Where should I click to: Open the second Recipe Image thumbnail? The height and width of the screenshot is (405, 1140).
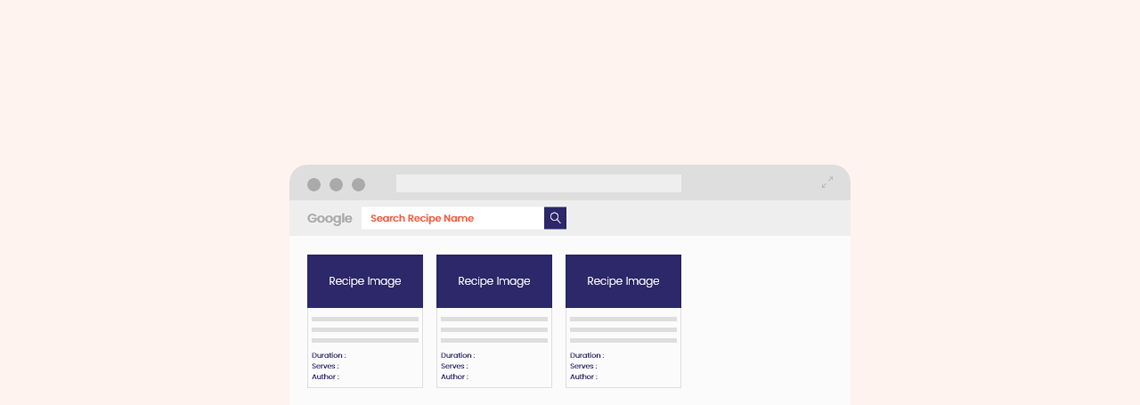coord(494,281)
